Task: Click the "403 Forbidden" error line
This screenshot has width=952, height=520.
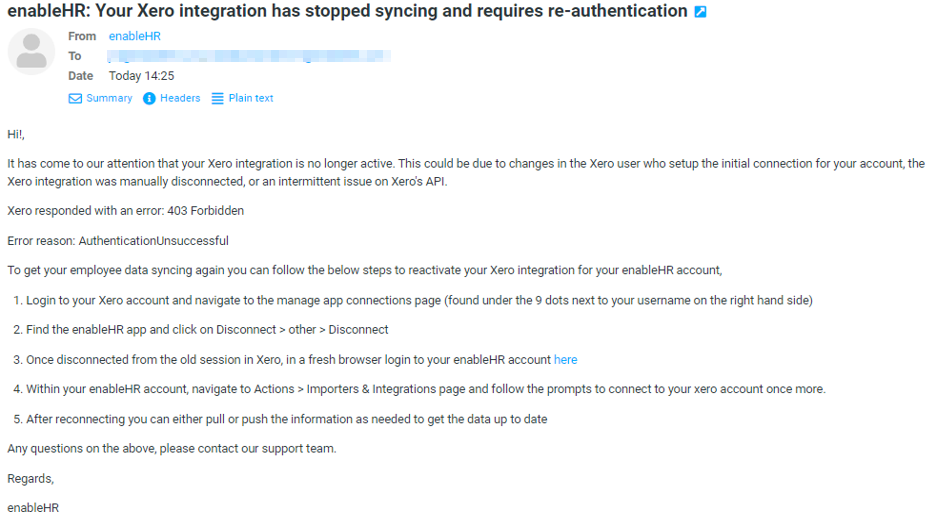Action: pyautogui.click(x=126, y=211)
